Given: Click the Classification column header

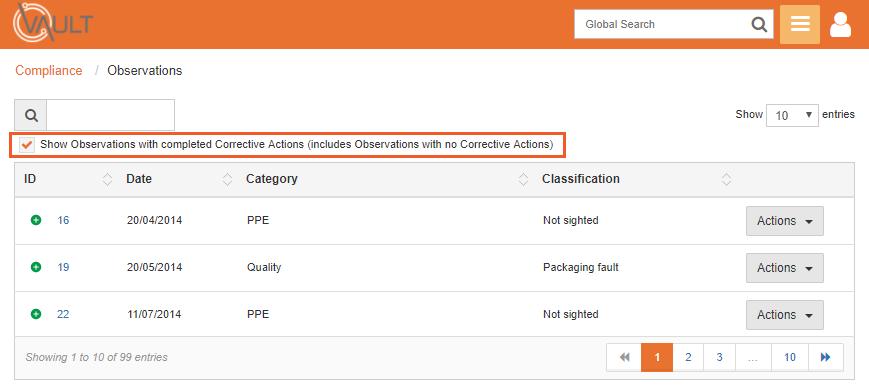Looking at the screenshot, I should 581,179.
